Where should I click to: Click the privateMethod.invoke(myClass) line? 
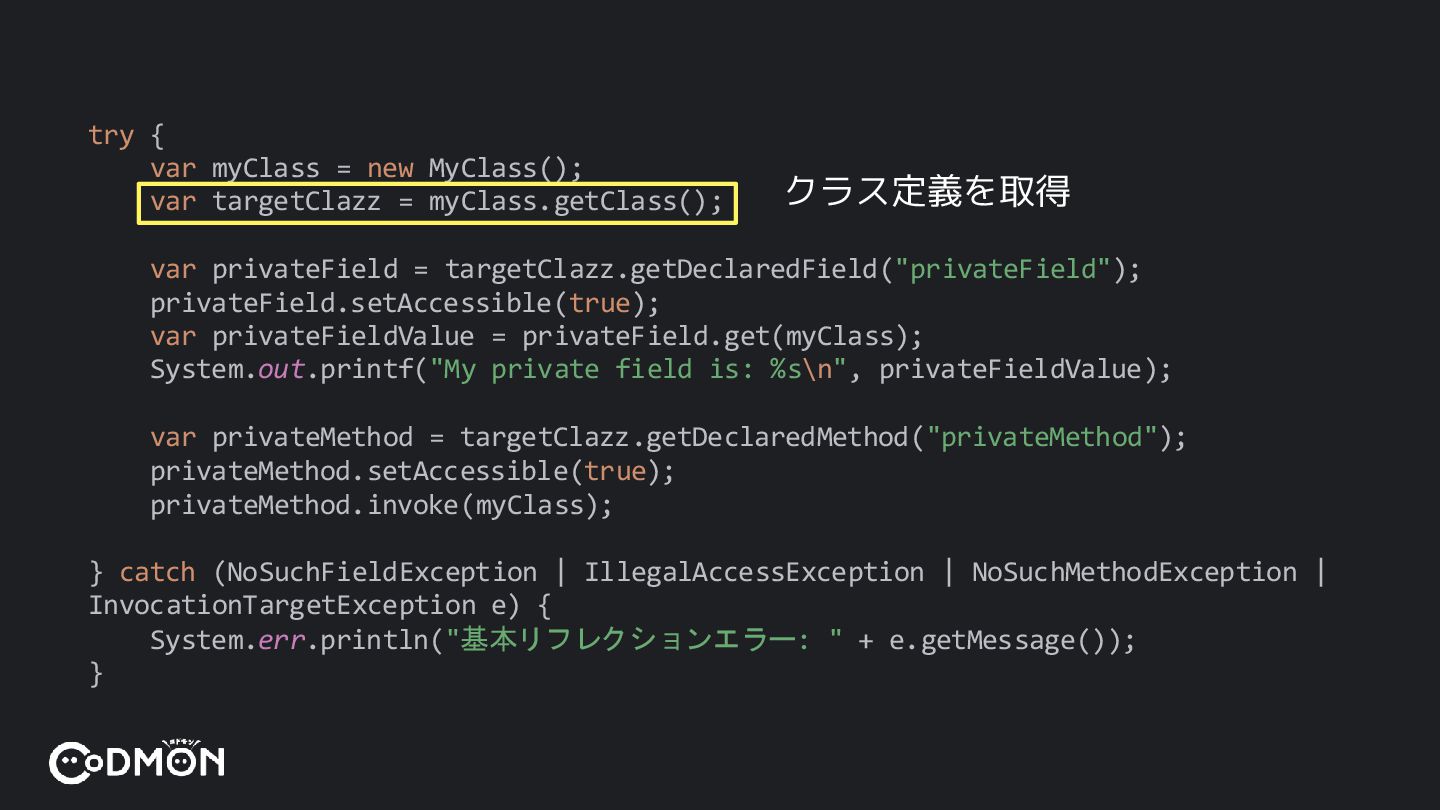(x=381, y=505)
